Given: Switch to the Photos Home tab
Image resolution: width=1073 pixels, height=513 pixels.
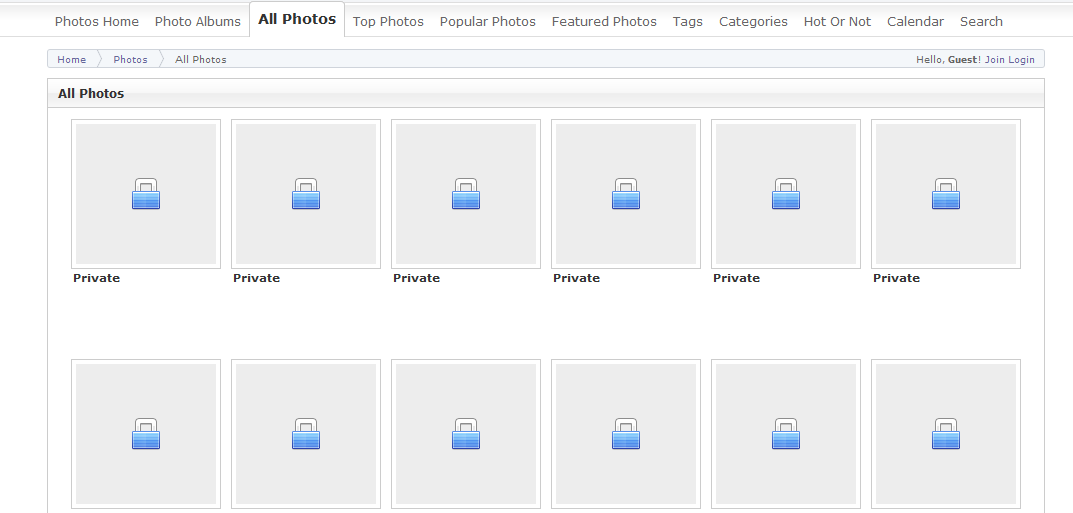Looking at the screenshot, I should pyautogui.click(x=96, y=22).
